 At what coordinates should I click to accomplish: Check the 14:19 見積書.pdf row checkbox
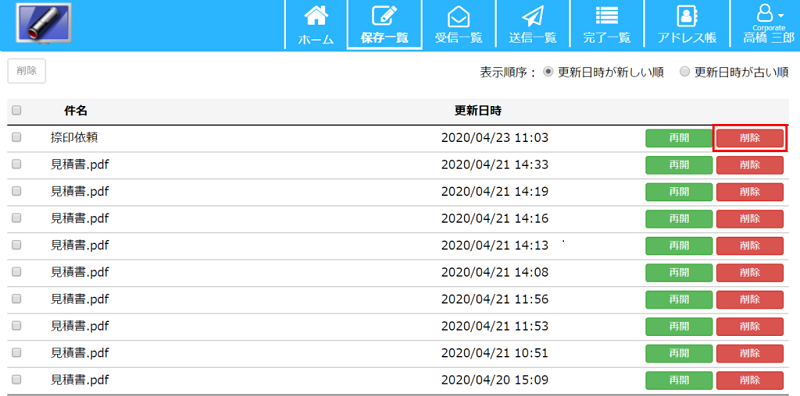click(x=16, y=191)
